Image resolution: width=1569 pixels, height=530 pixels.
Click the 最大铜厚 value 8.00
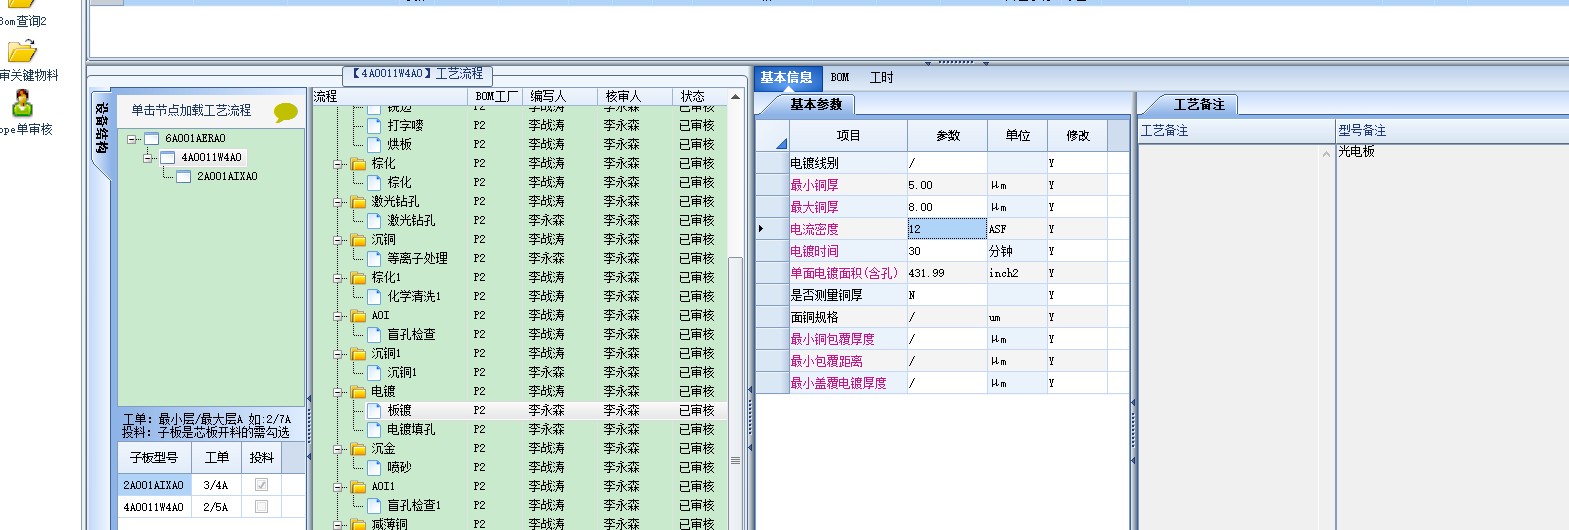pos(947,207)
